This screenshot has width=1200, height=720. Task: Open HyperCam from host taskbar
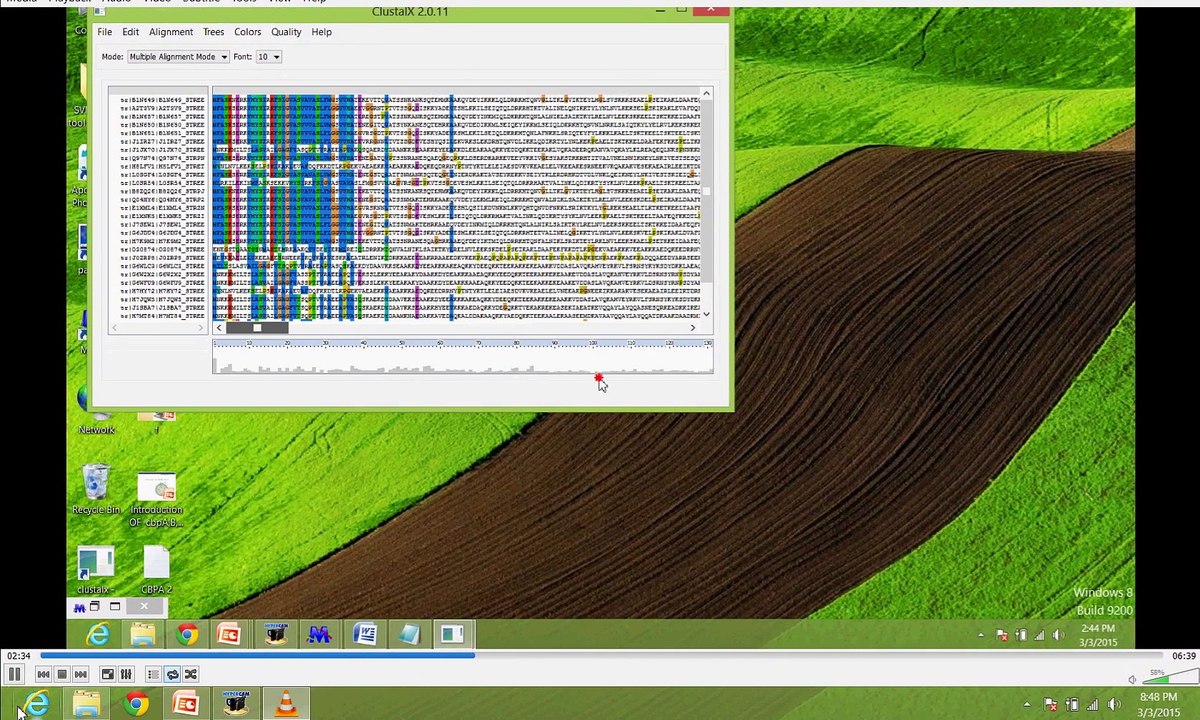coord(236,705)
